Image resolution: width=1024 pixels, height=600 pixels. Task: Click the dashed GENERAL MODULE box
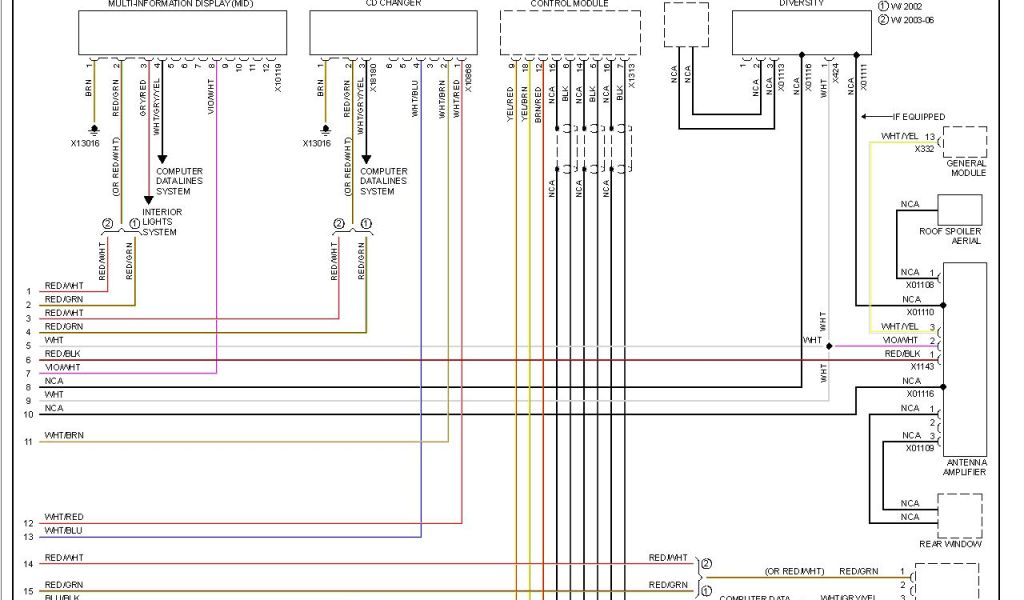(964, 141)
